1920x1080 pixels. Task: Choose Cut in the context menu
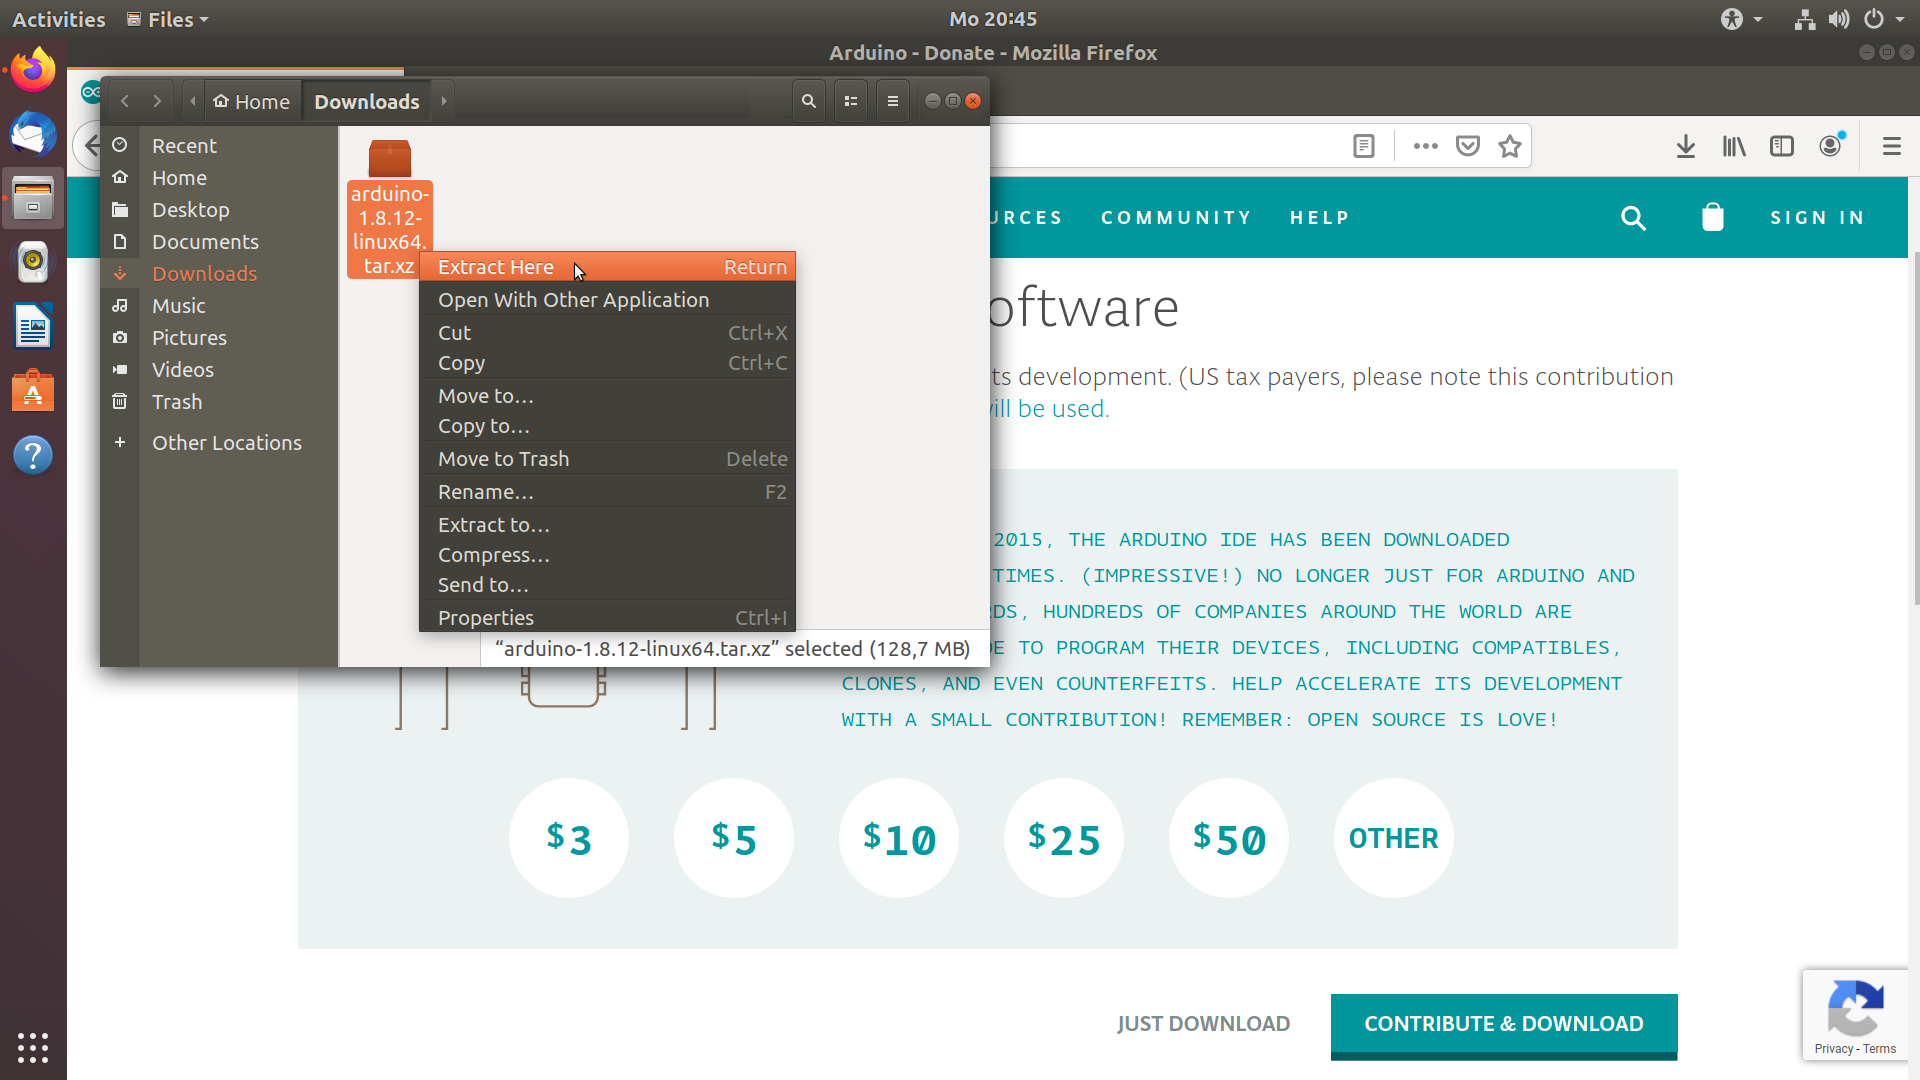608,333
